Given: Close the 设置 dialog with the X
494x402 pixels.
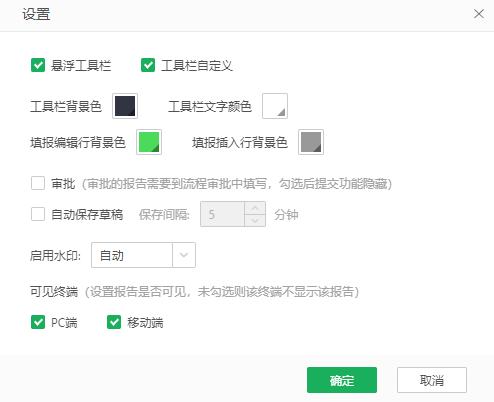Looking at the screenshot, I should [x=479, y=14].
